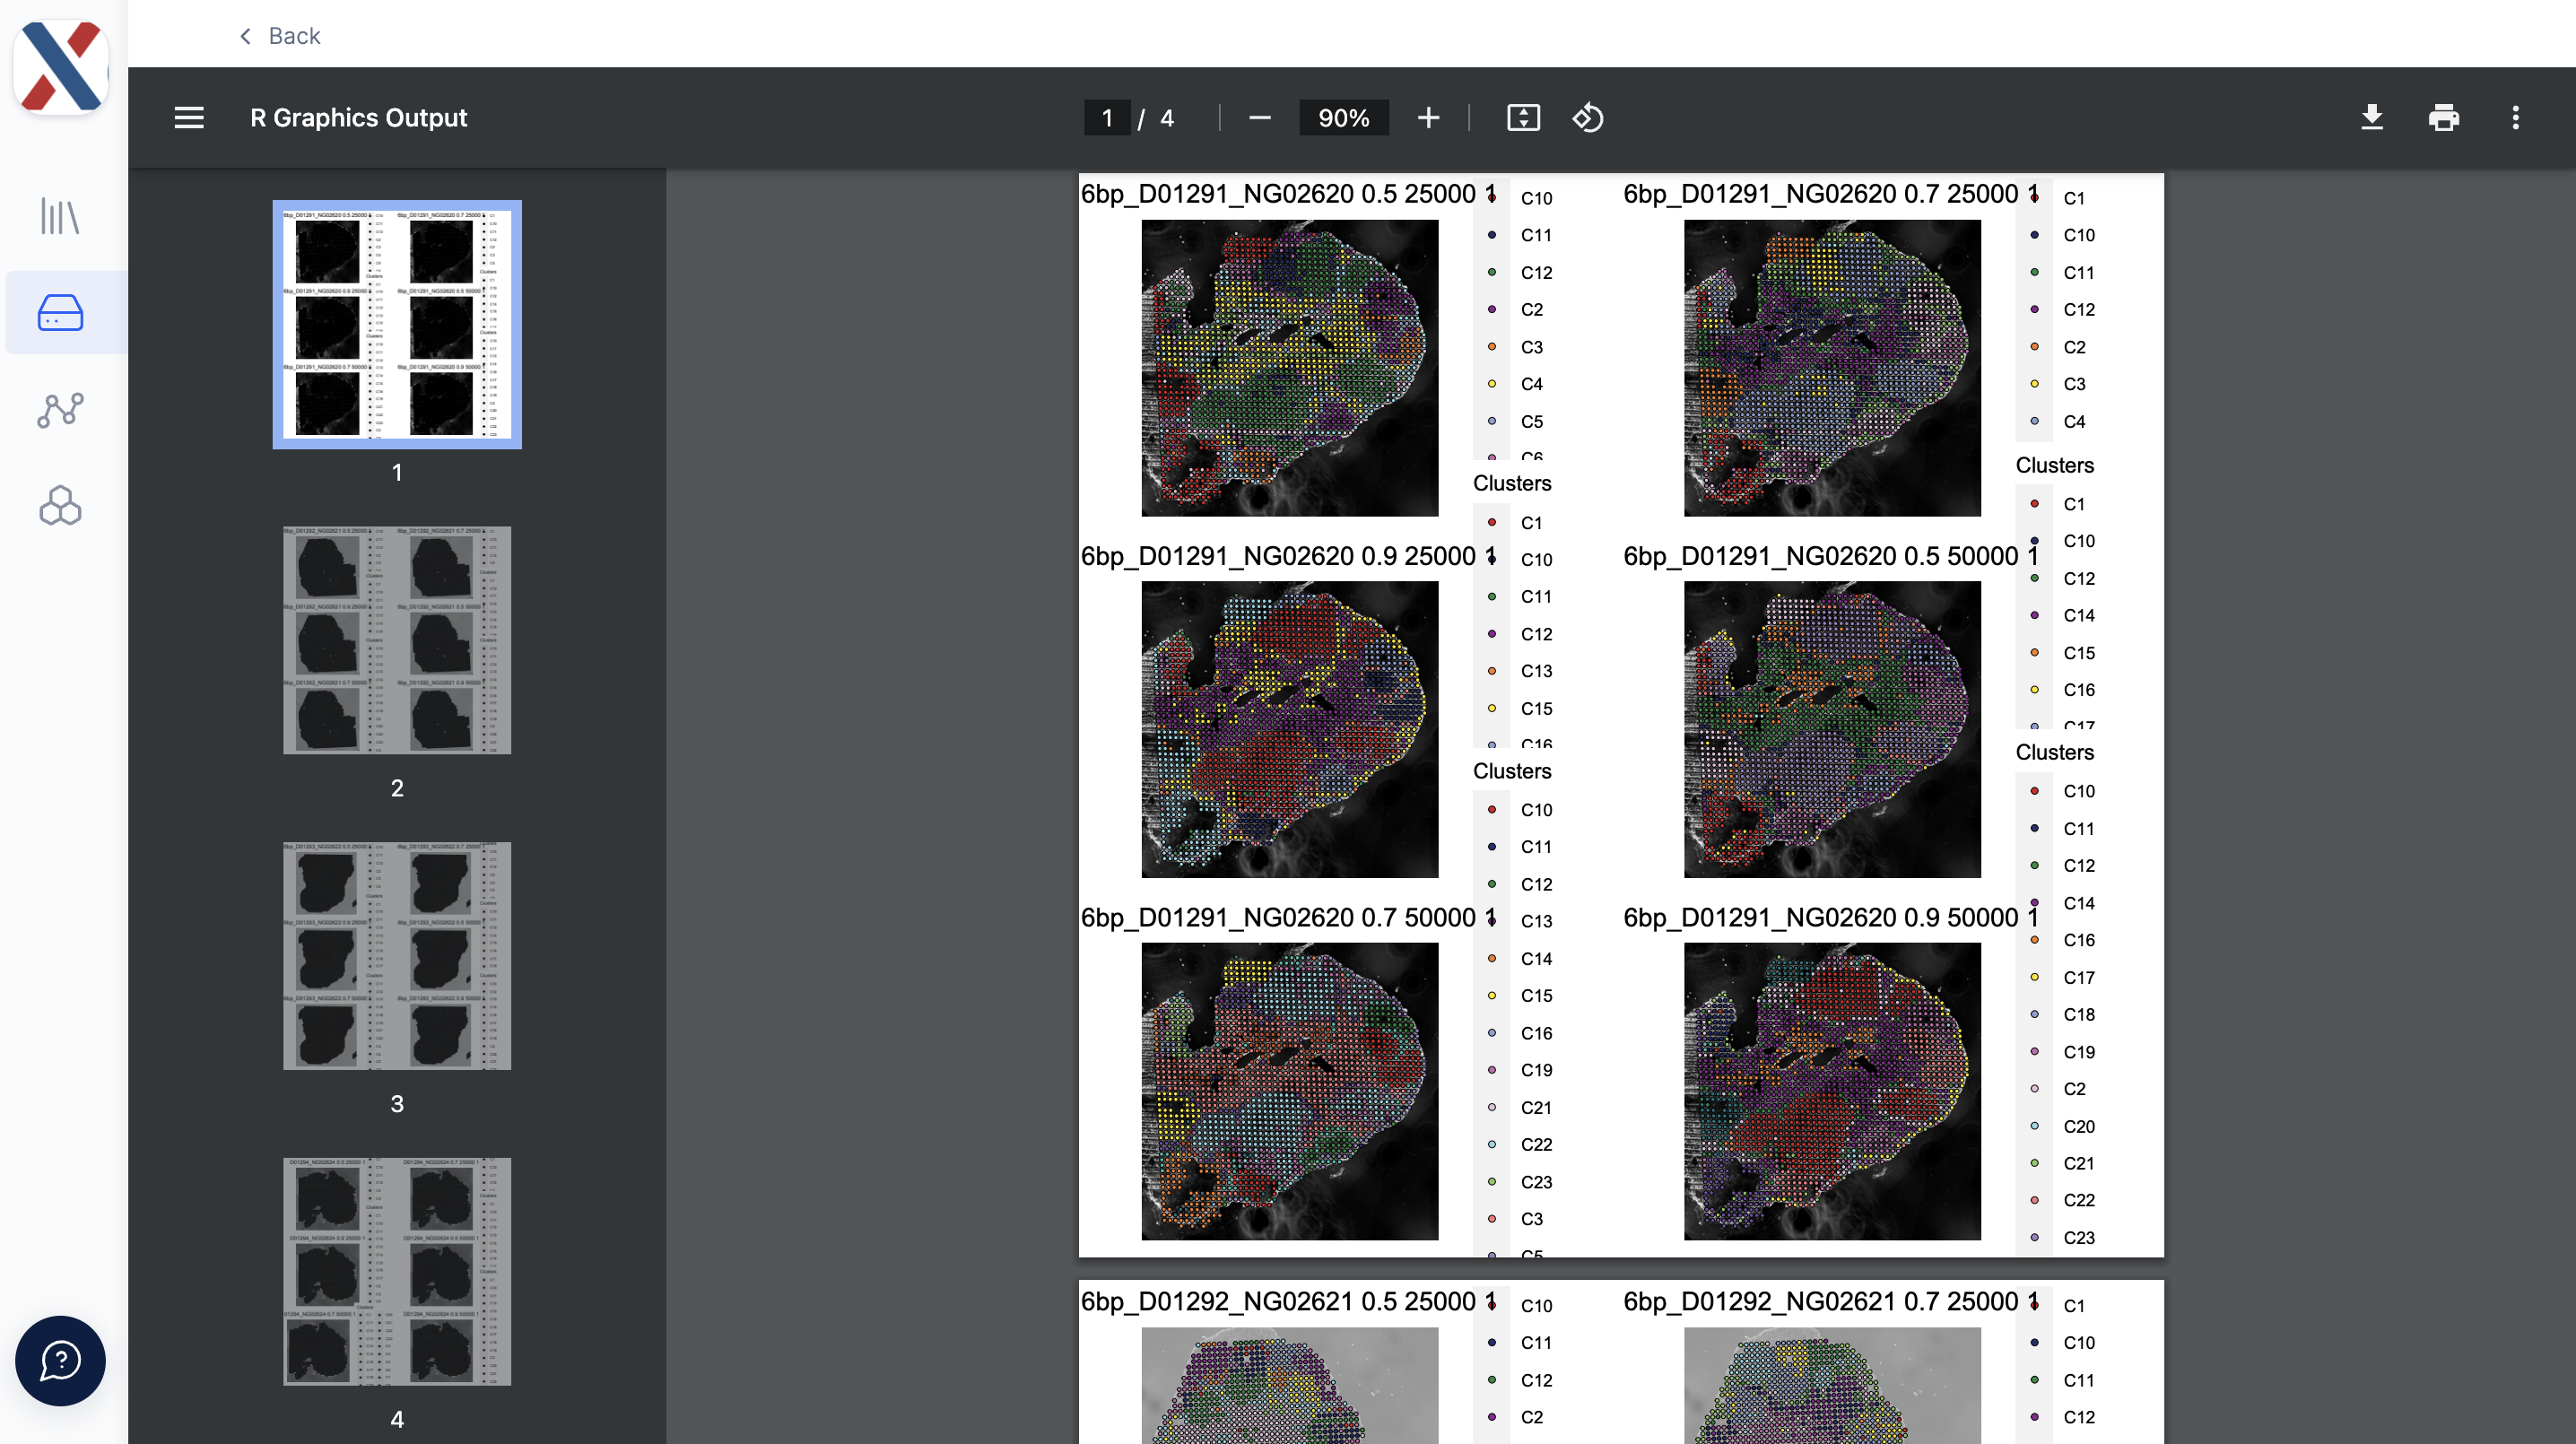This screenshot has width=2576, height=1444.
Task: Toggle the PDF sidebar hamburger menu
Action: click(189, 118)
